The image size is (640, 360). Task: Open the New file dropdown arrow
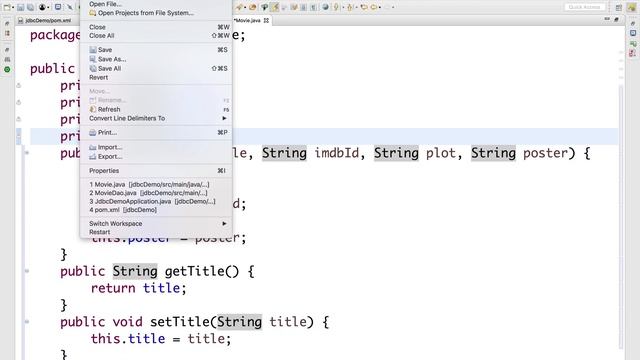pyautogui.click(x=13, y=7)
